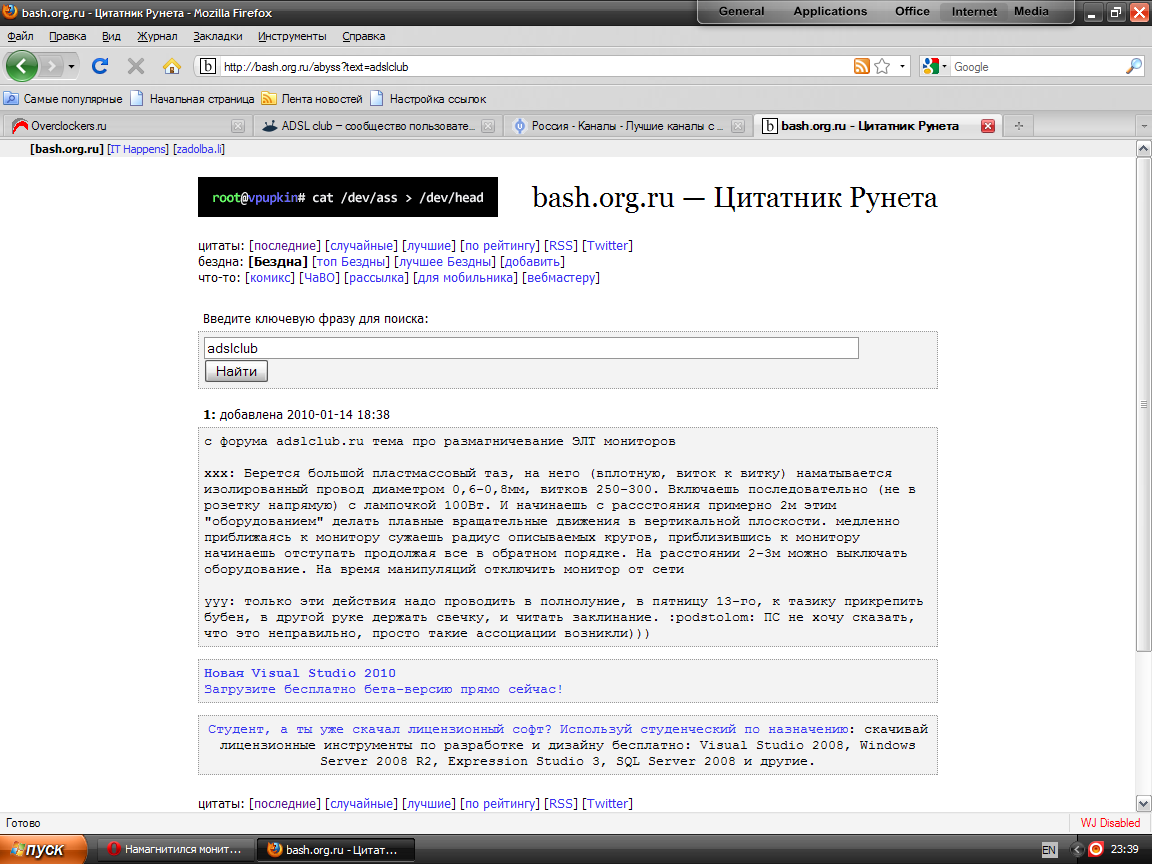1152x864 pixels.
Task: Close the ADSL club tab
Action: [x=488, y=126]
